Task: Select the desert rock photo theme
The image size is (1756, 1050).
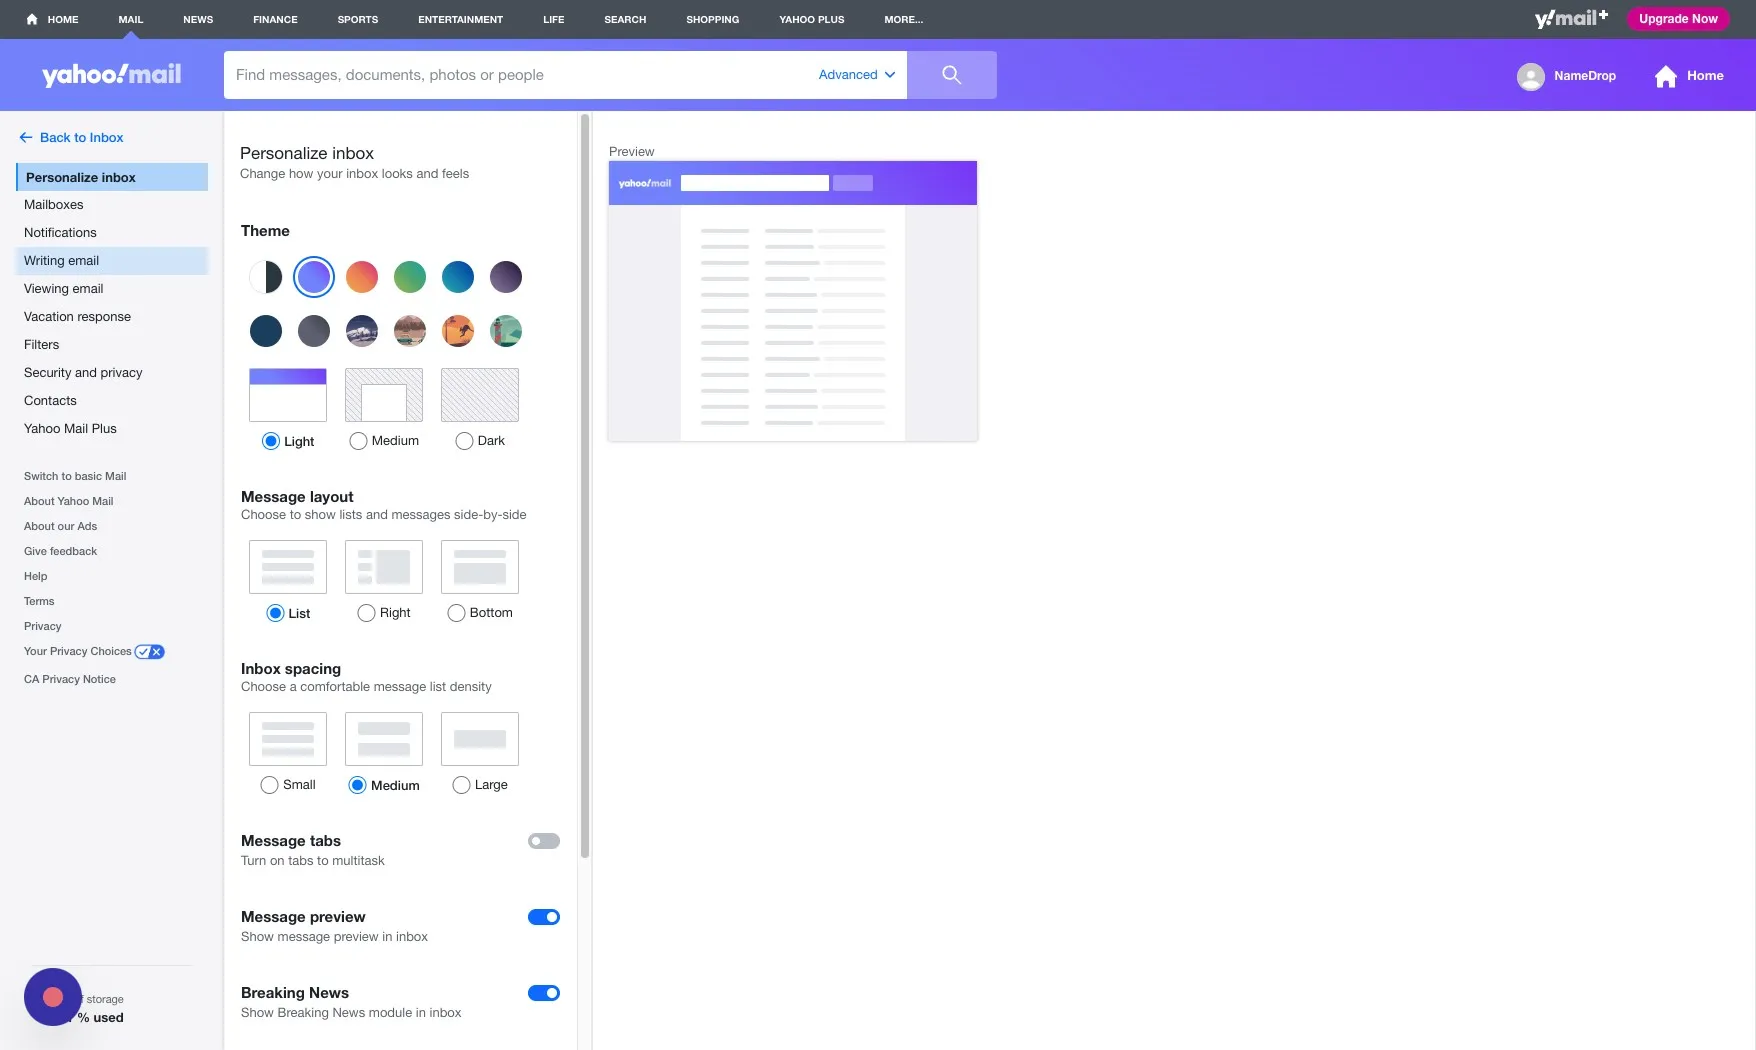Action: point(410,331)
